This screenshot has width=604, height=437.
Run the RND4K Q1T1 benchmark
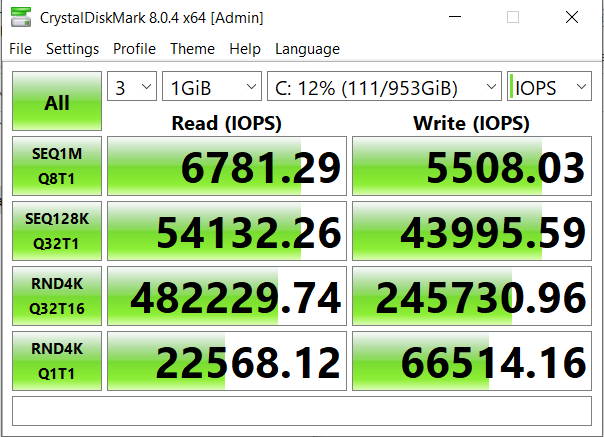point(57,362)
